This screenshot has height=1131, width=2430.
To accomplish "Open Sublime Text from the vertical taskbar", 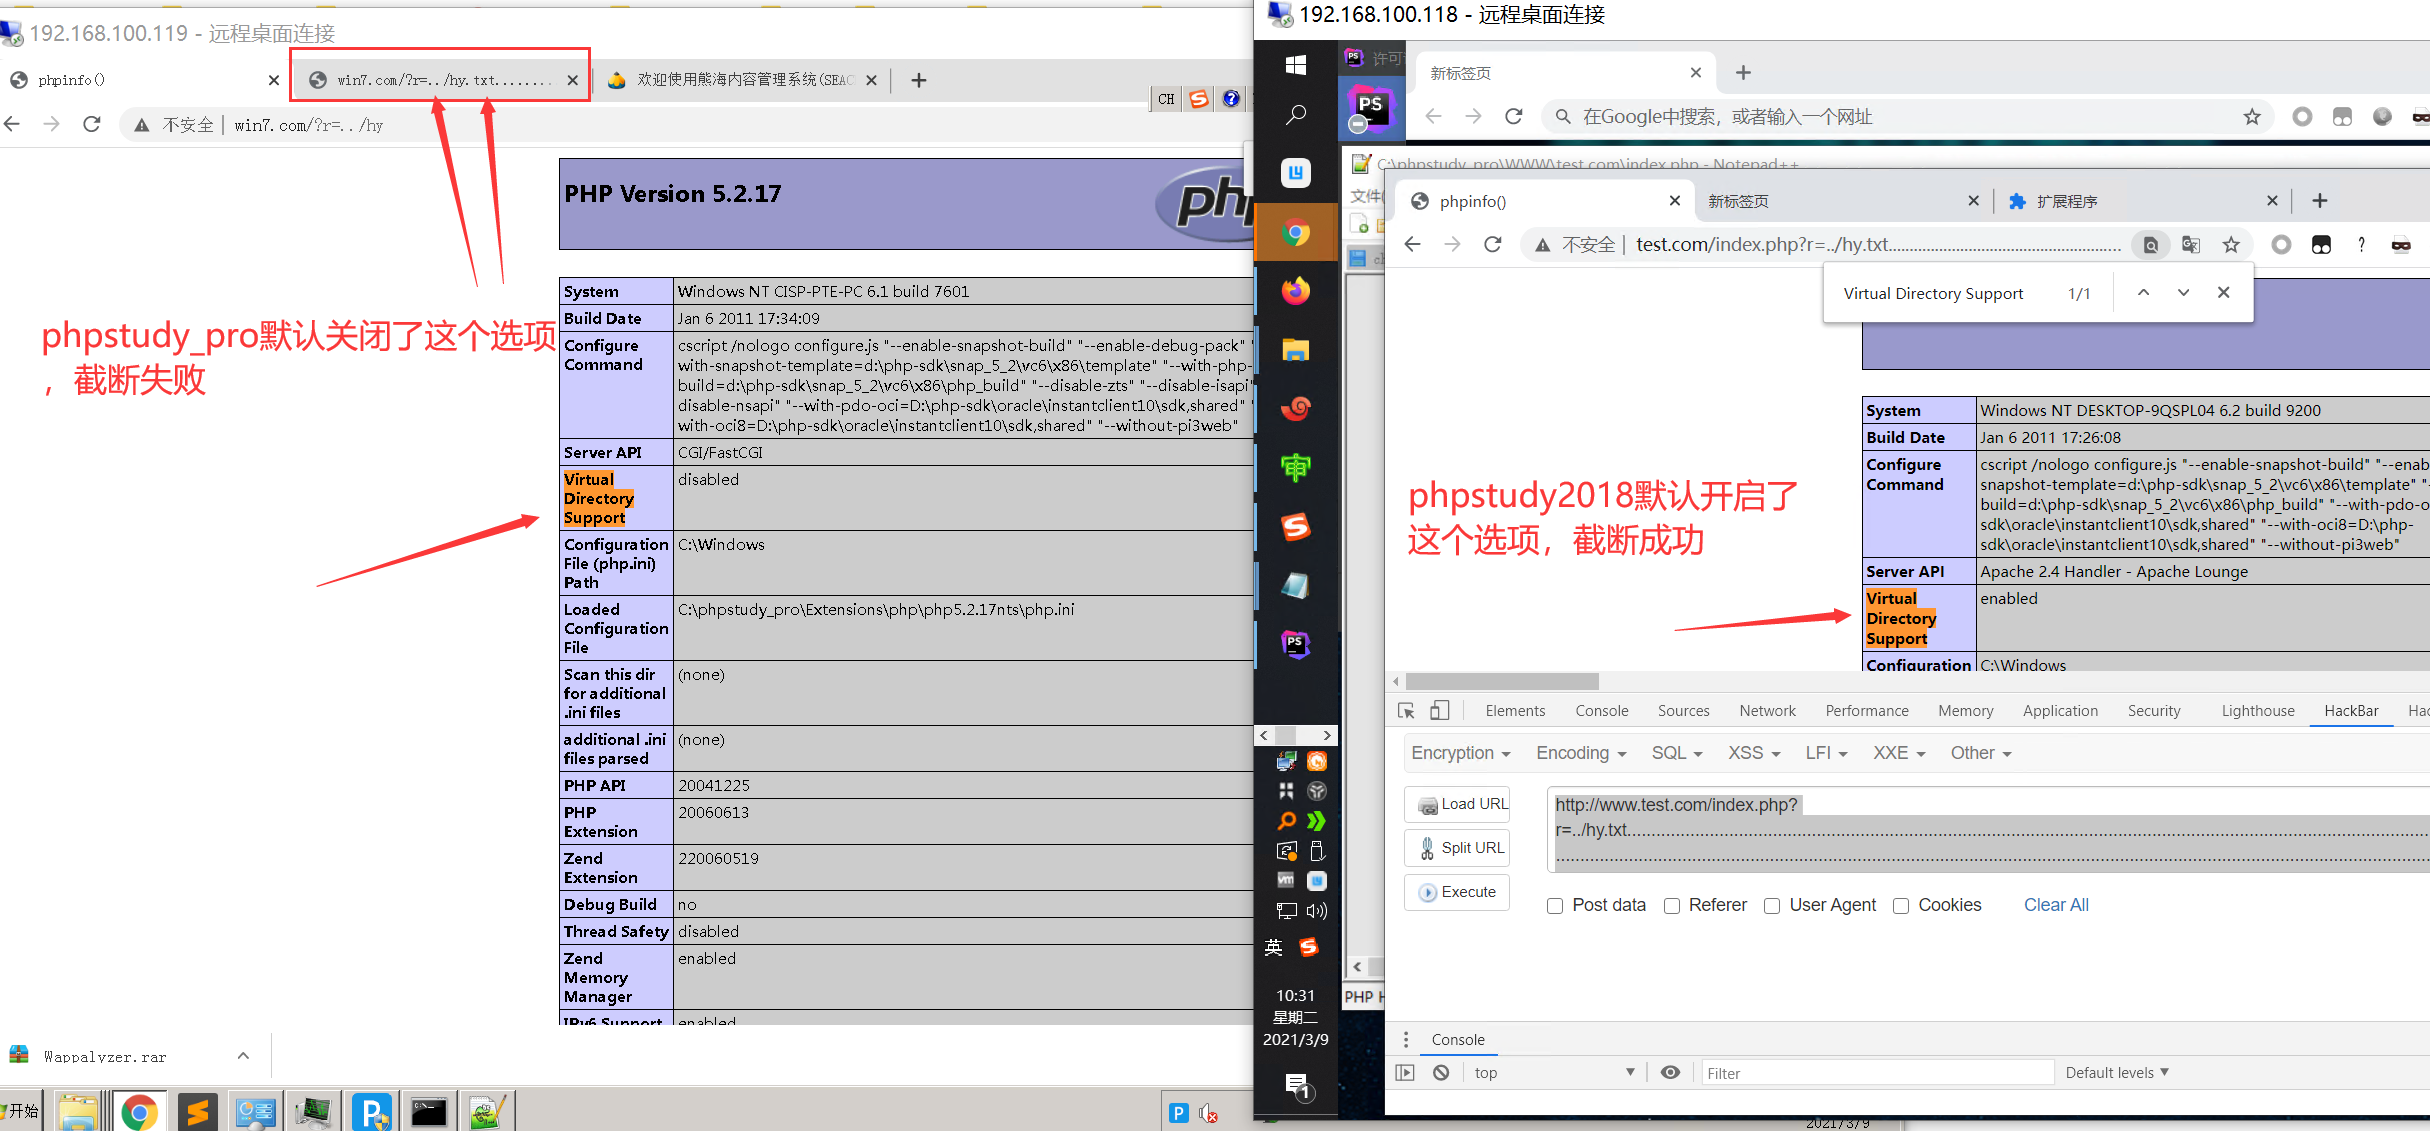I will pyautogui.click(x=1296, y=528).
